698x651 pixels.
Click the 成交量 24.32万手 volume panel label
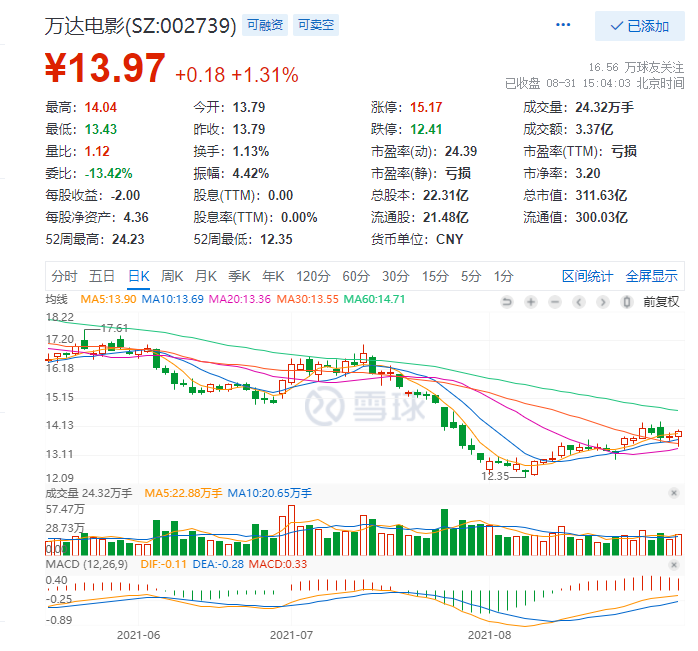click(89, 493)
